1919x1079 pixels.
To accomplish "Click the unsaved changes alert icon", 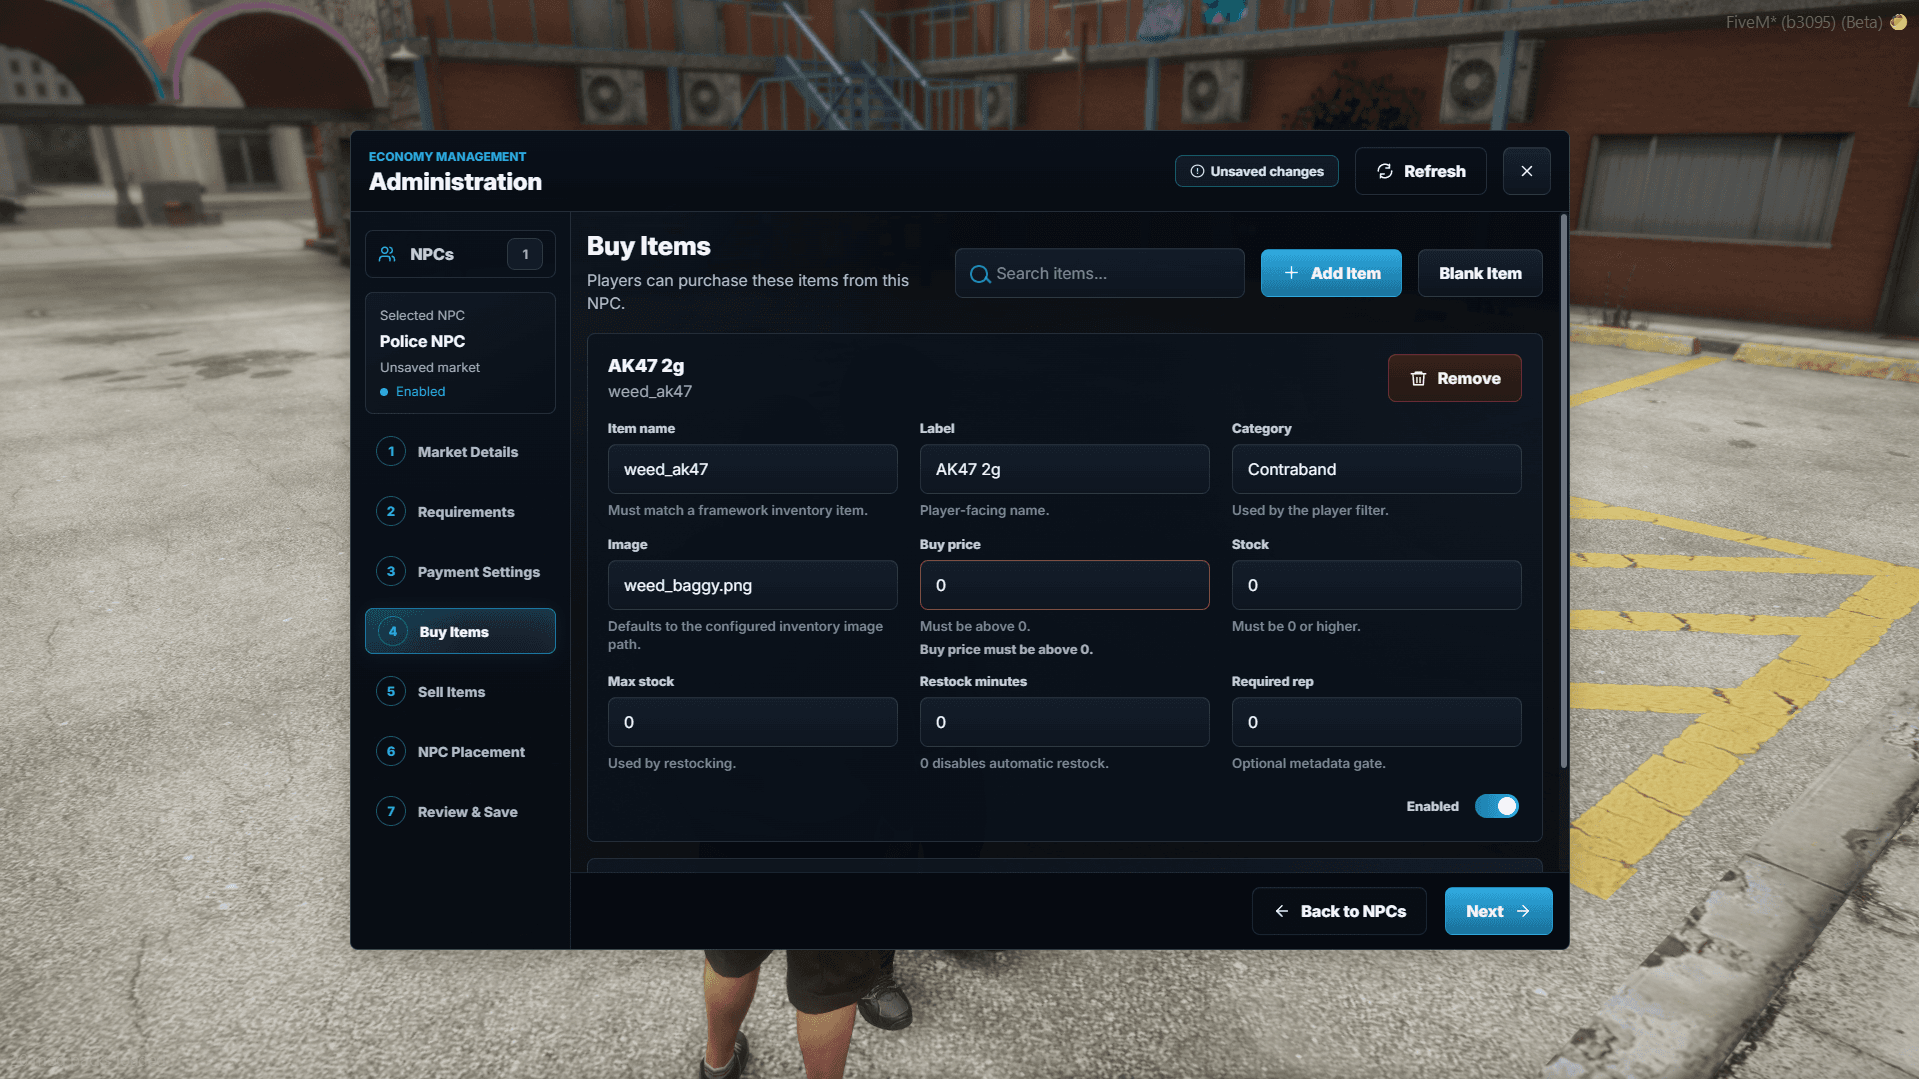I will 1197,171.
